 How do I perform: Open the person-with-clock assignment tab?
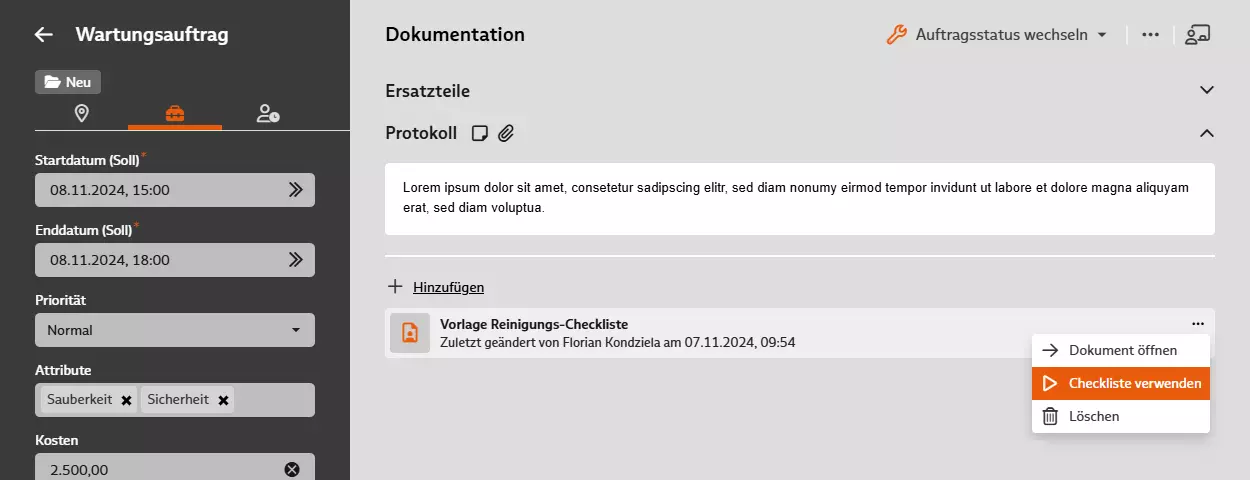point(268,113)
